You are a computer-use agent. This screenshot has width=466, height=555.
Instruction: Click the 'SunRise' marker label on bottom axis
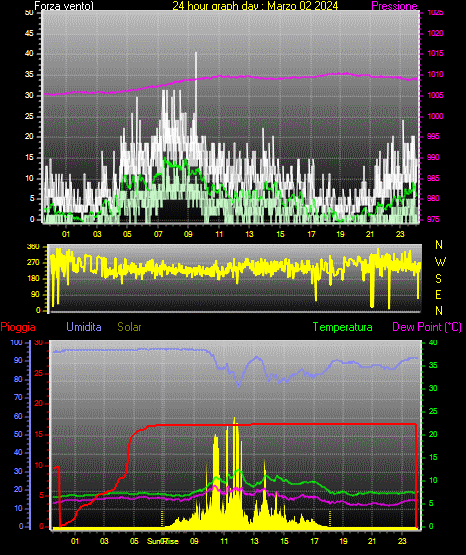tap(163, 541)
